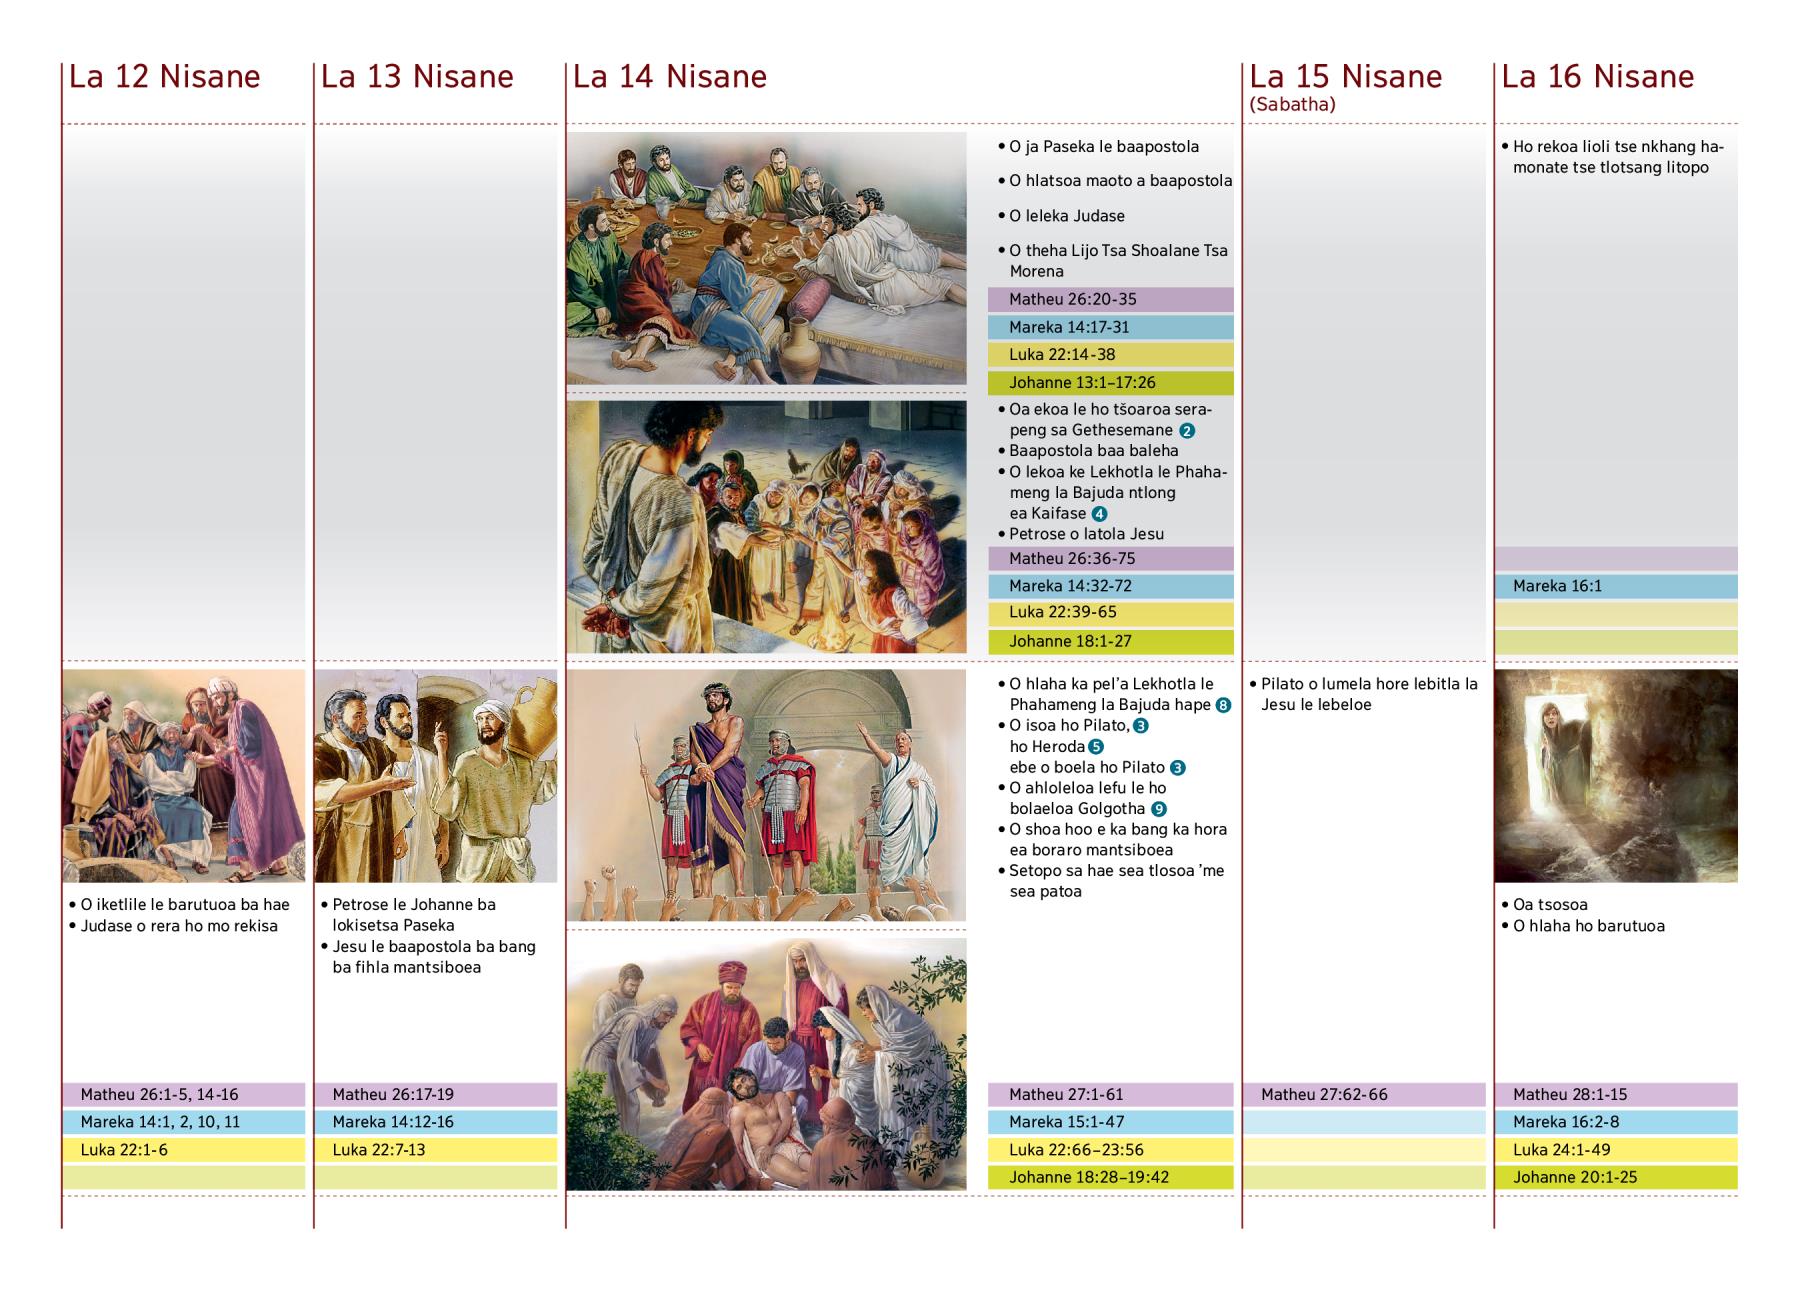
Task: Click the number 2 marker beside Gethesemane
Action: [x=1187, y=431]
